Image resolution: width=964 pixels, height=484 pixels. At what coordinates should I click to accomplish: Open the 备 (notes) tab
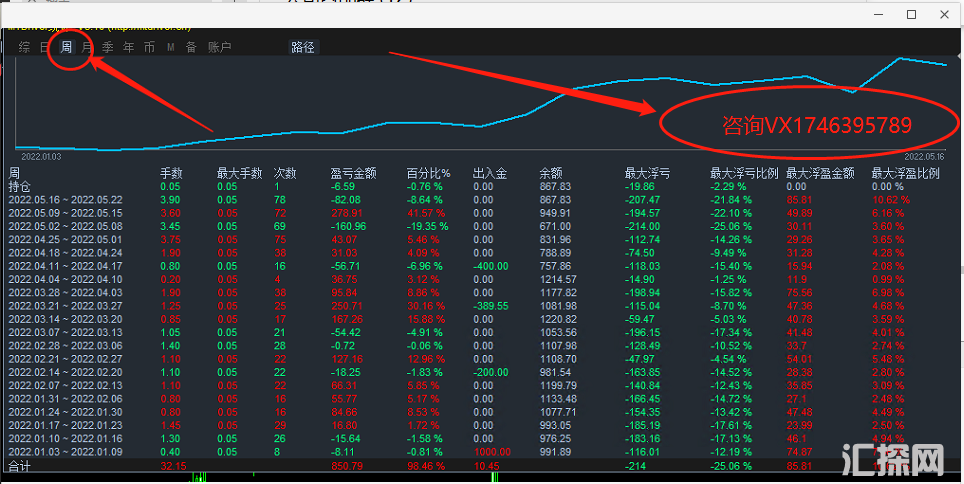click(x=190, y=47)
